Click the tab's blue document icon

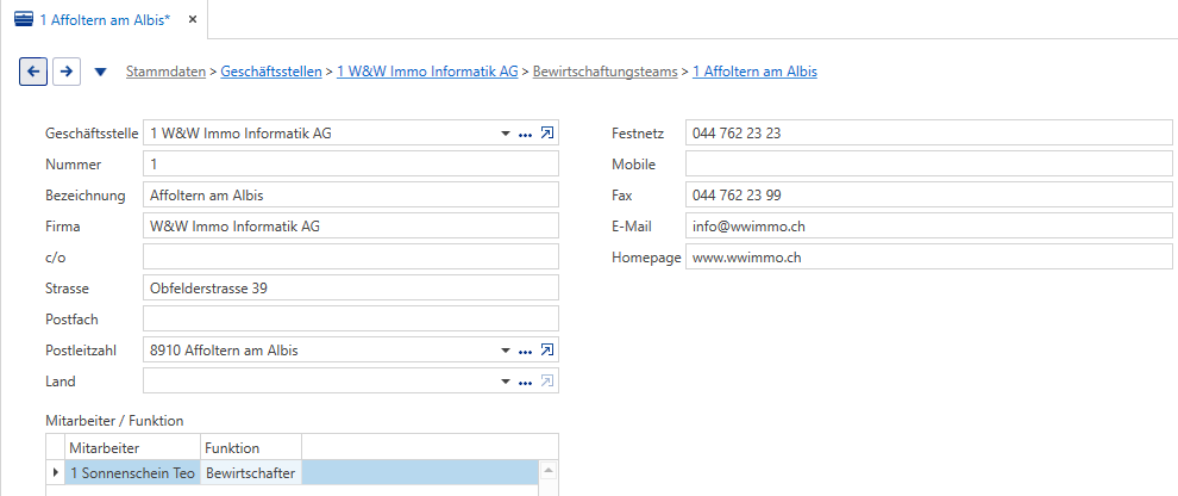[x=24, y=20]
